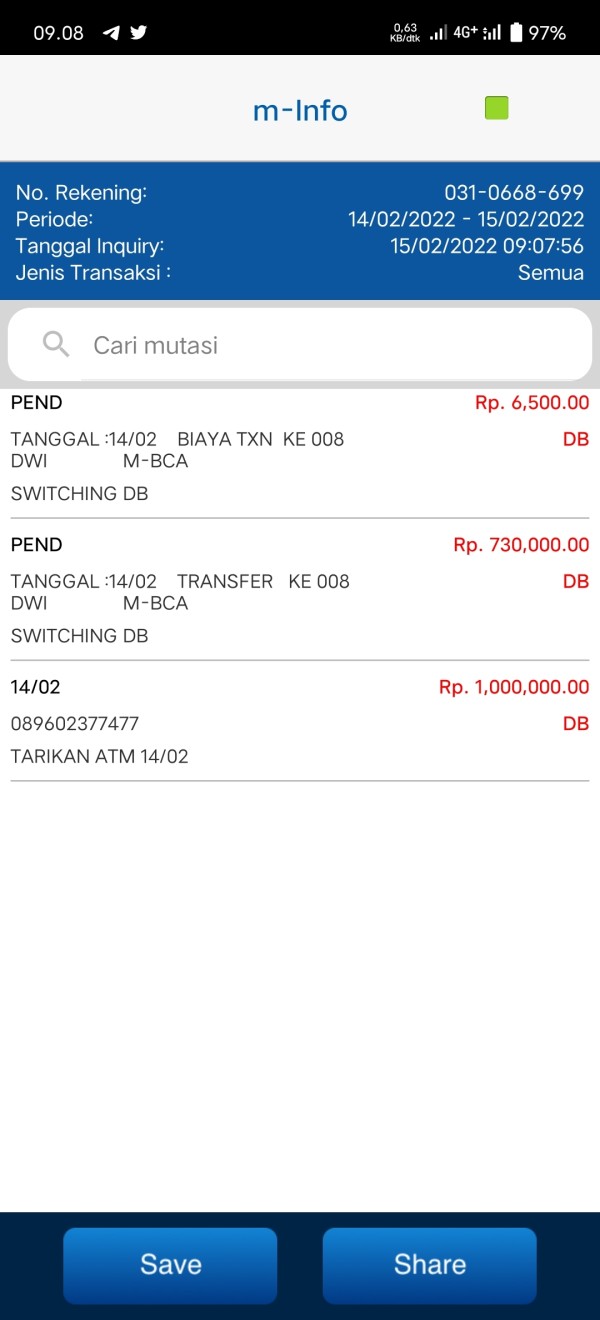The image size is (600, 1320).
Task: Tap the green square status indicator
Action: tap(496, 108)
